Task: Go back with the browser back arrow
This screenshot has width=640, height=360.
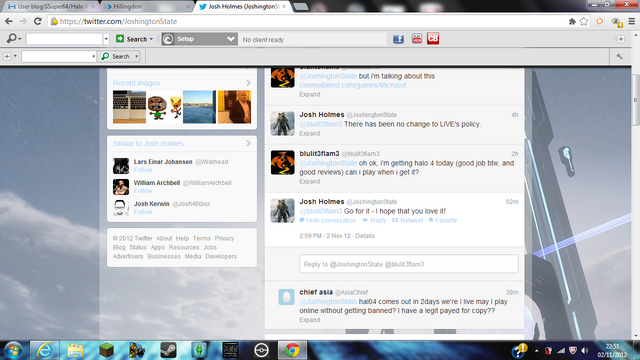Action: [9, 21]
